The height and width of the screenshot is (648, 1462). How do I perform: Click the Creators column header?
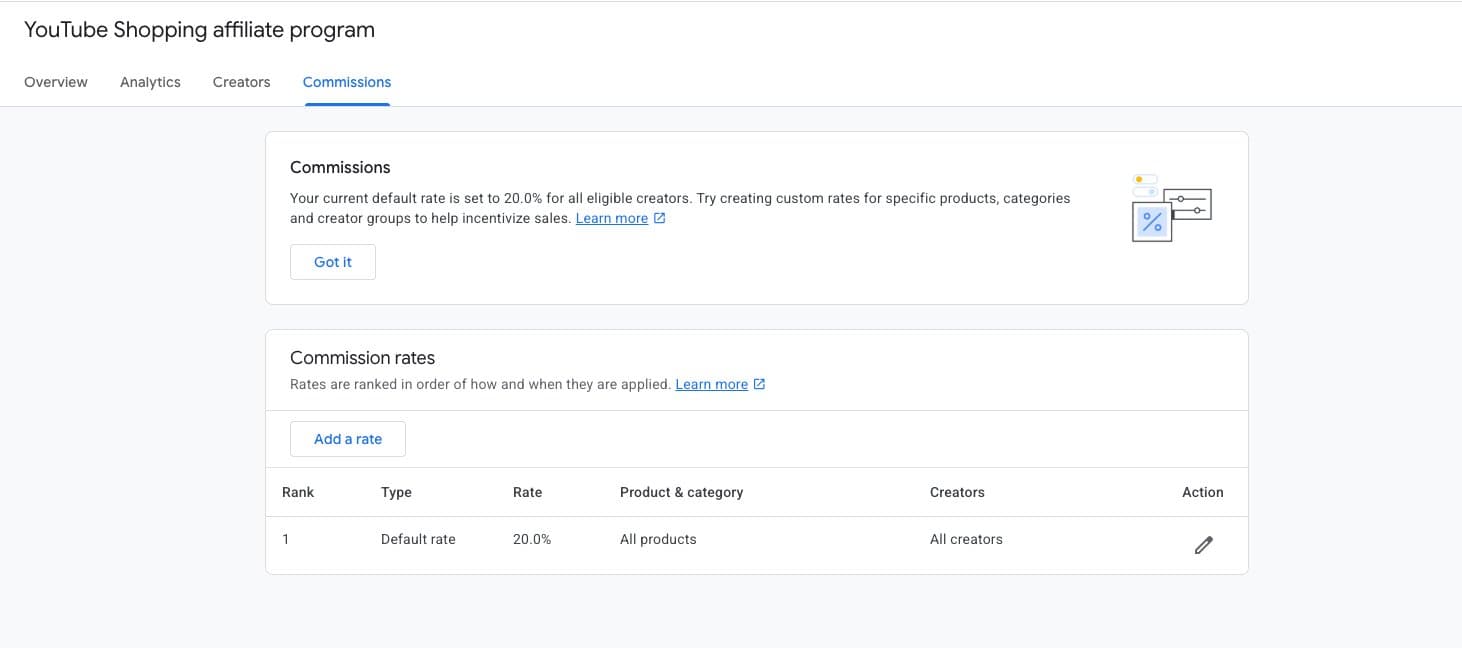tap(957, 492)
